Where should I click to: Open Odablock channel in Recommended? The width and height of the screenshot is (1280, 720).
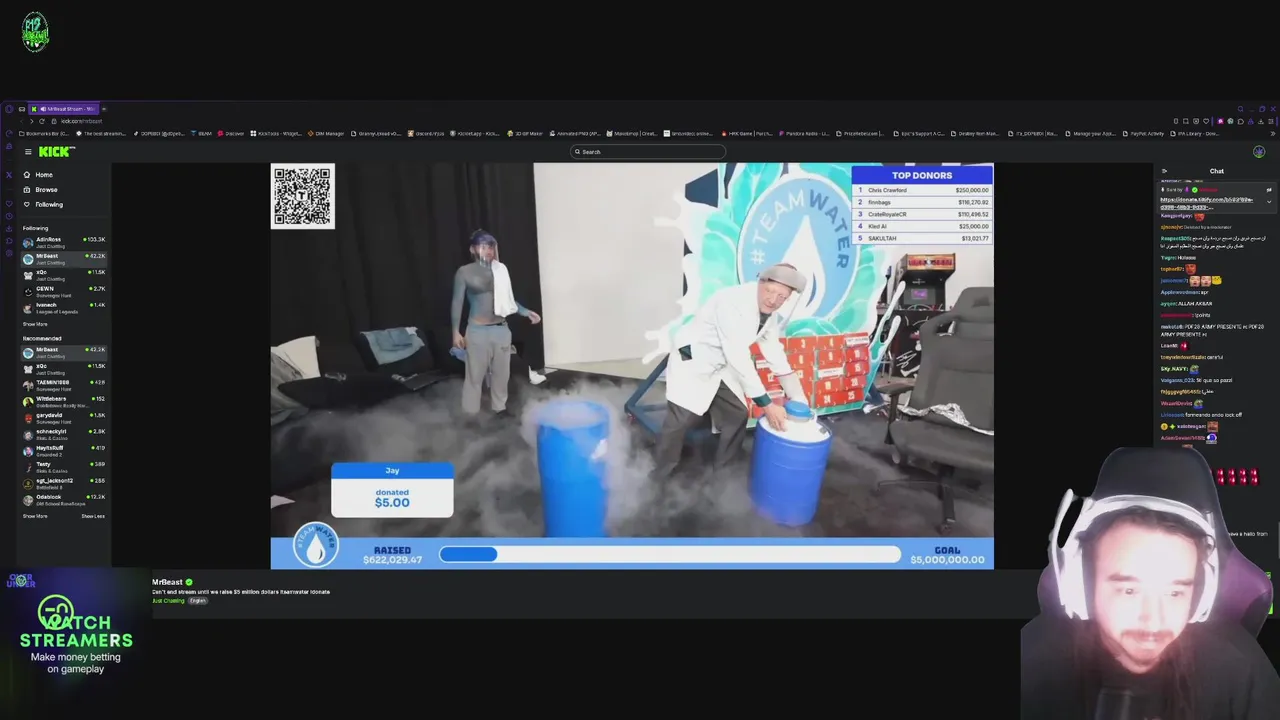(64, 499)
